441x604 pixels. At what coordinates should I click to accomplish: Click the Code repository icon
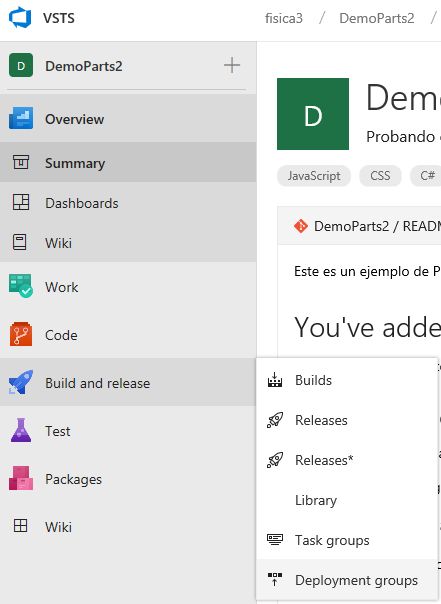pos(21,334)
